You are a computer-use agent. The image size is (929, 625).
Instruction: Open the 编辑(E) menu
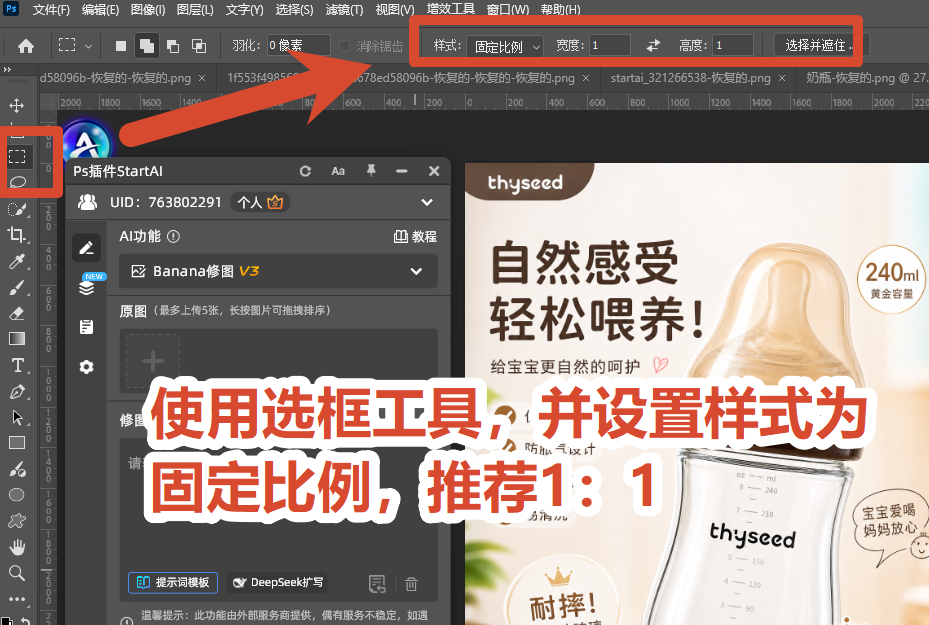click(100, 9)
